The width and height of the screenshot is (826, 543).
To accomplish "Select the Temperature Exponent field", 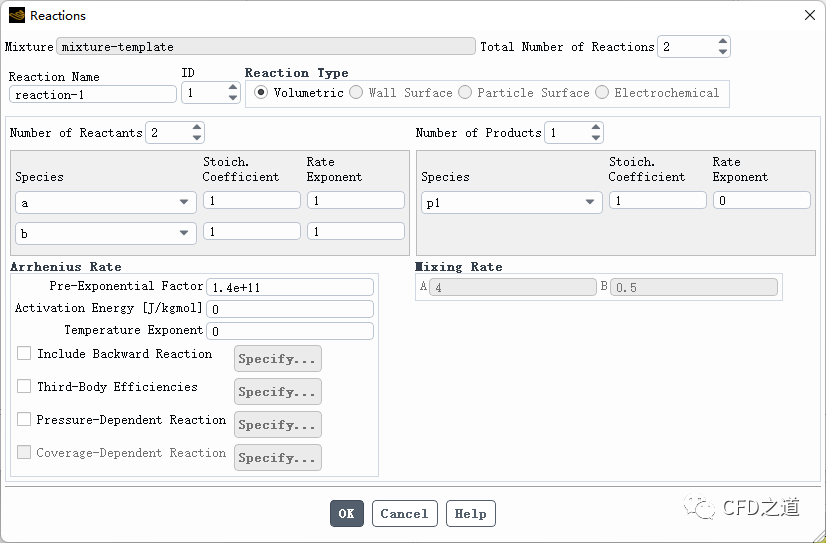I will (x=289, y=331).
